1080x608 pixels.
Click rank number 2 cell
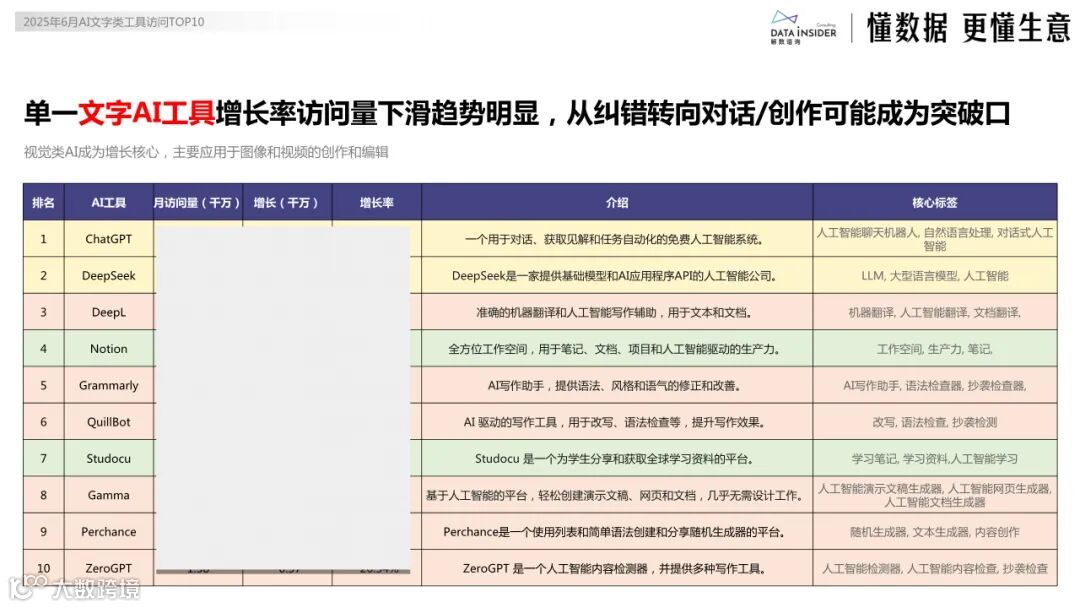pyautogui.click(x=43, y=275)
